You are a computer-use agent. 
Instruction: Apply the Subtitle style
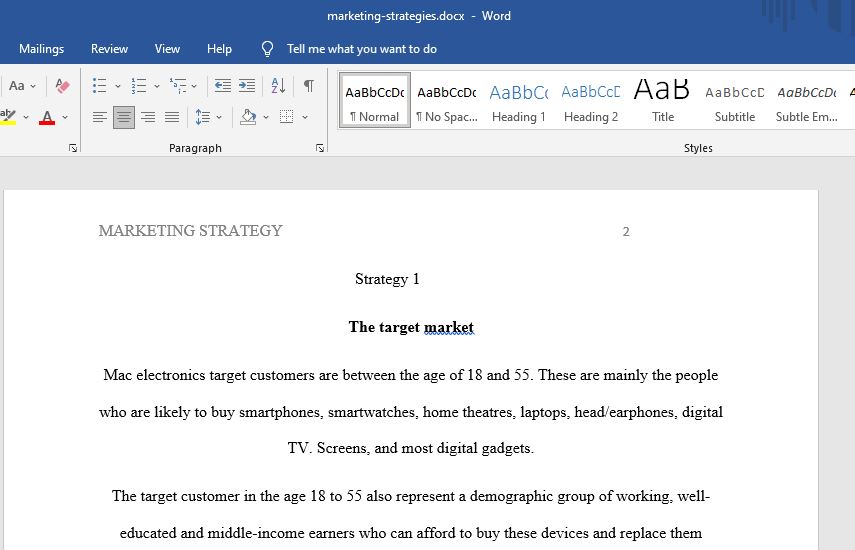tap(734, 101)
